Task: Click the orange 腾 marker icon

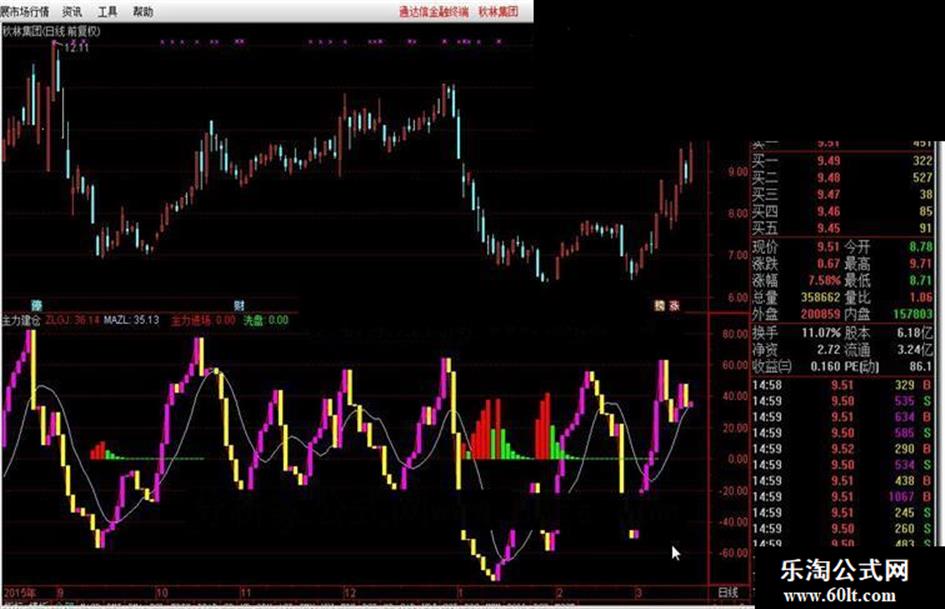Action: point(660,306)
